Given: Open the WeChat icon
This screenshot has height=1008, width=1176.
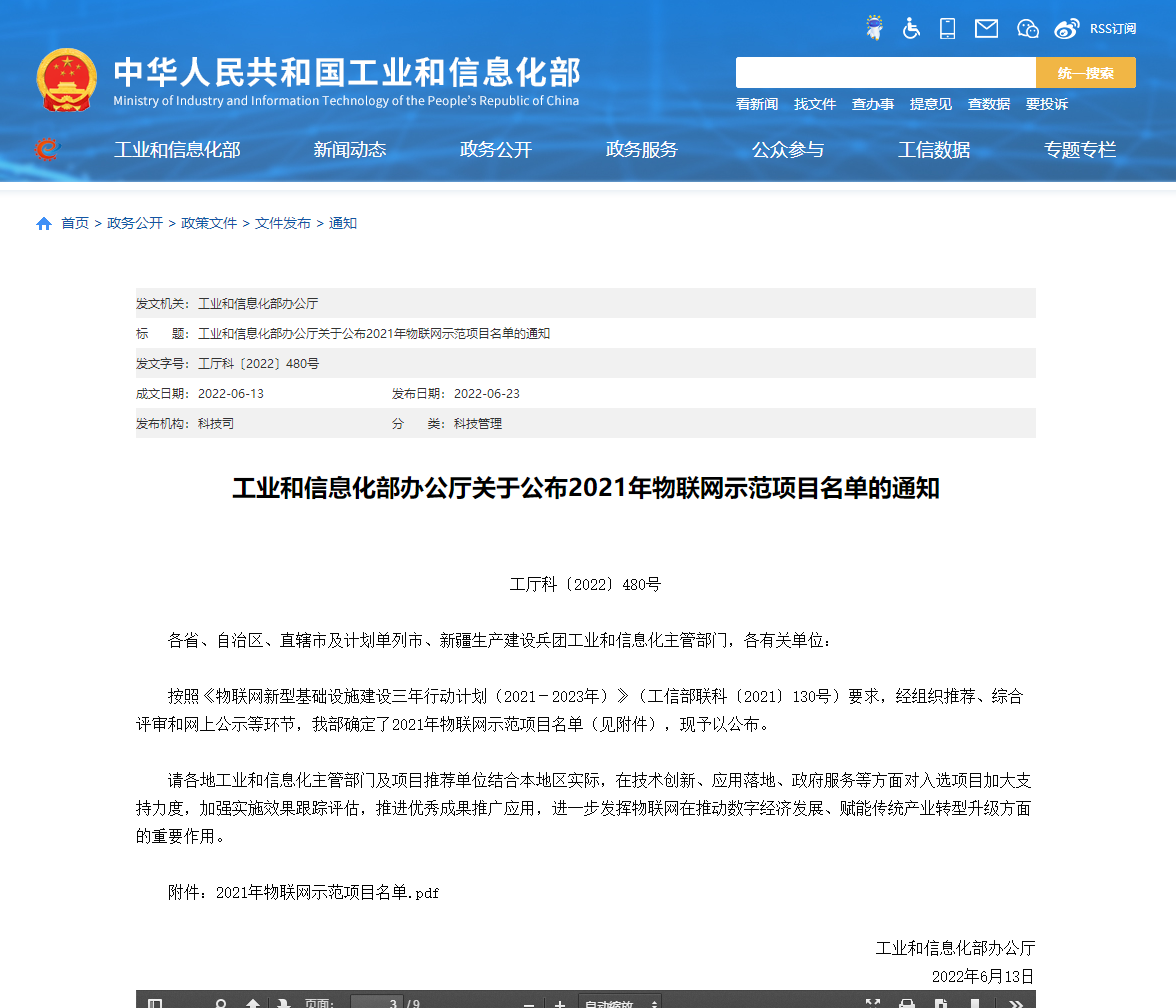Looking at the screenshot, I should point(1028,28).
